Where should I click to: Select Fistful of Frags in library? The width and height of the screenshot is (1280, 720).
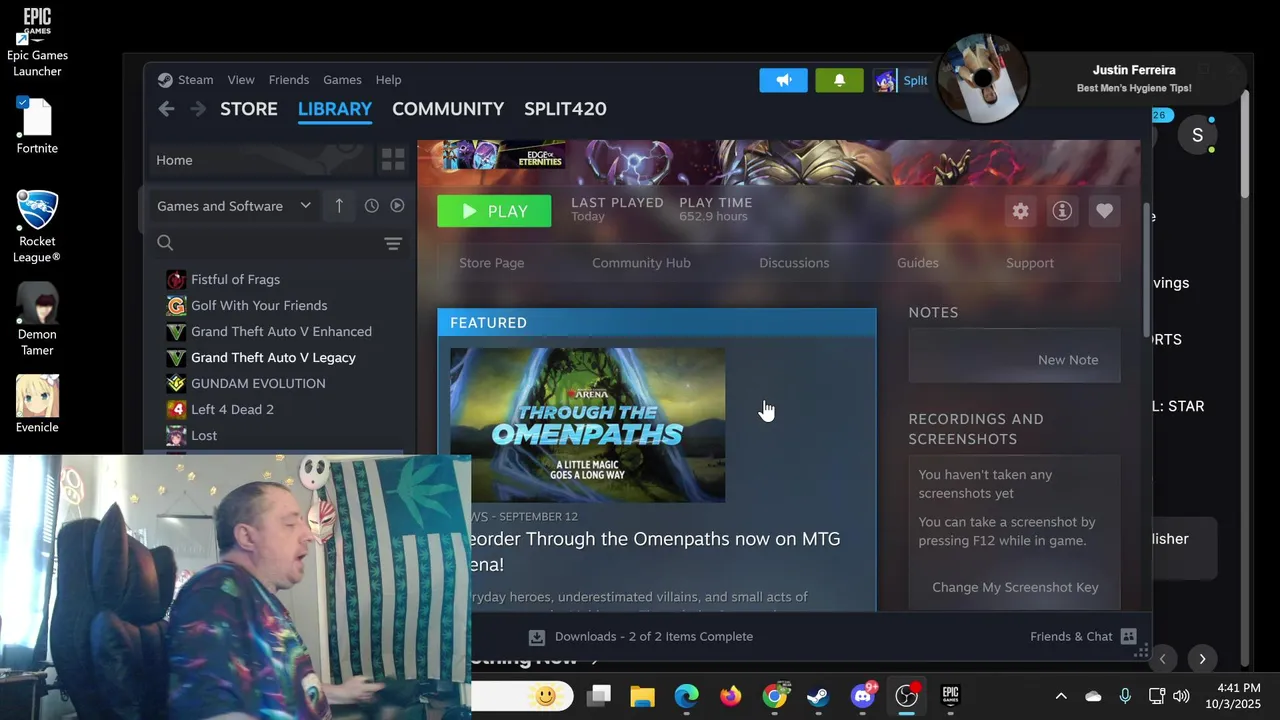point(235,279)
